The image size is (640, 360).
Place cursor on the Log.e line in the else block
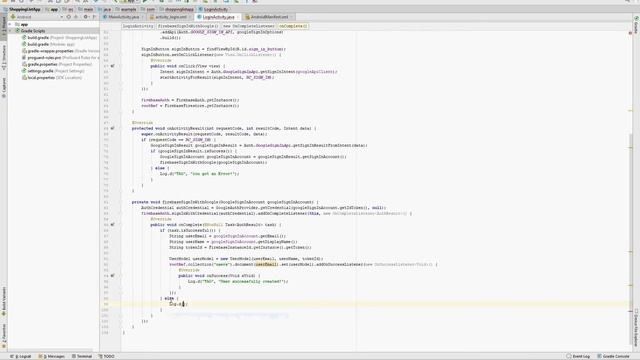click(178, 304)
